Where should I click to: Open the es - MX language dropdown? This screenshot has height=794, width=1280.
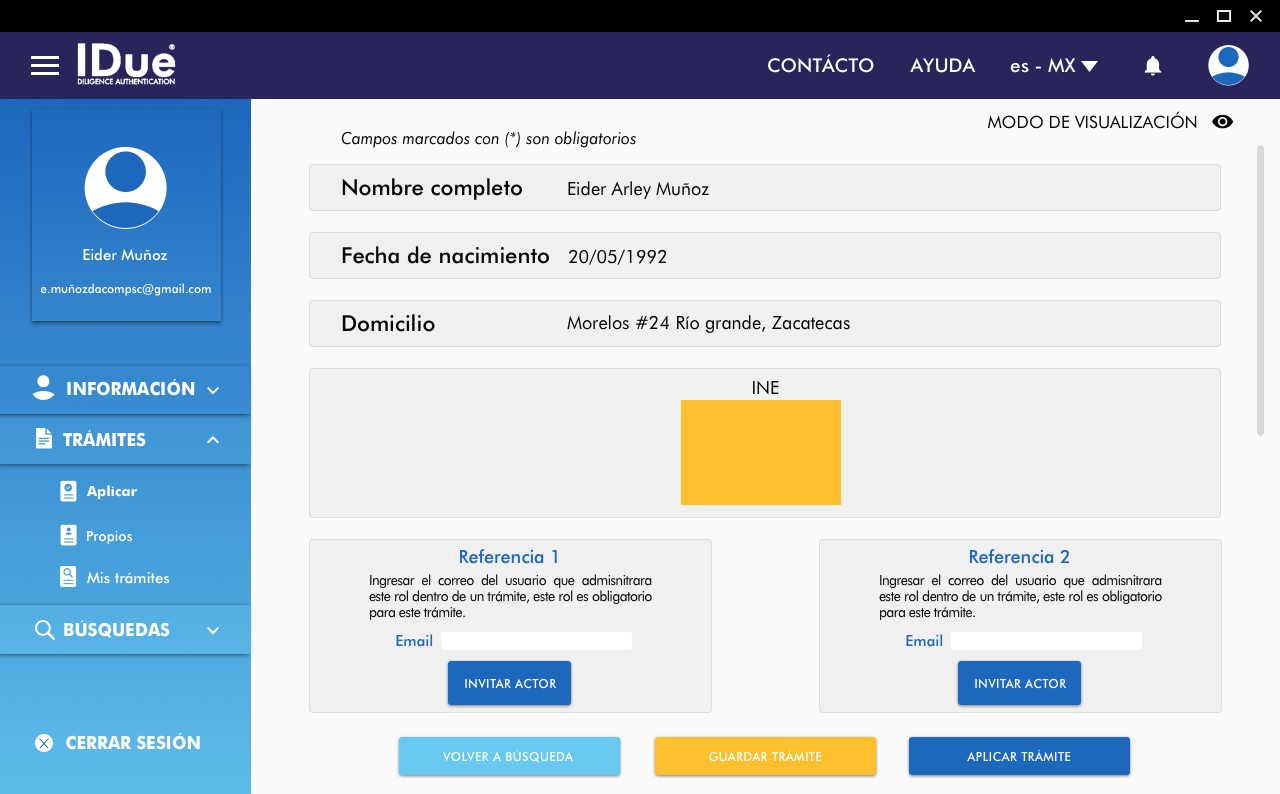1053,66
